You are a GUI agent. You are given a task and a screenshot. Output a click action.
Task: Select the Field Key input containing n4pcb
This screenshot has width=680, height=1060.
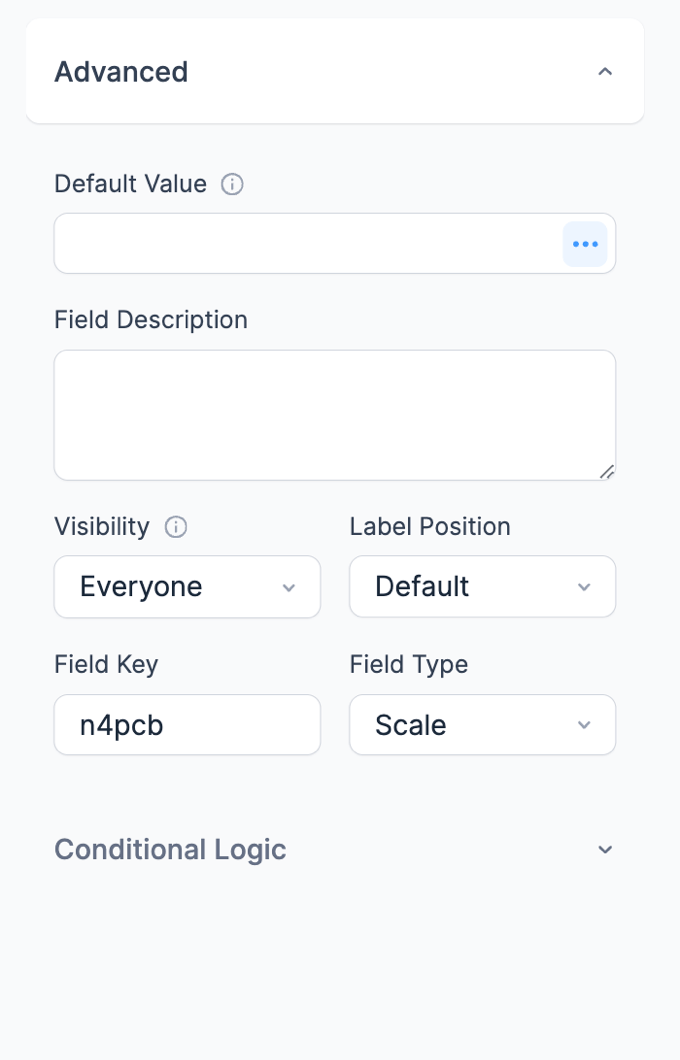tap(187, 725)
